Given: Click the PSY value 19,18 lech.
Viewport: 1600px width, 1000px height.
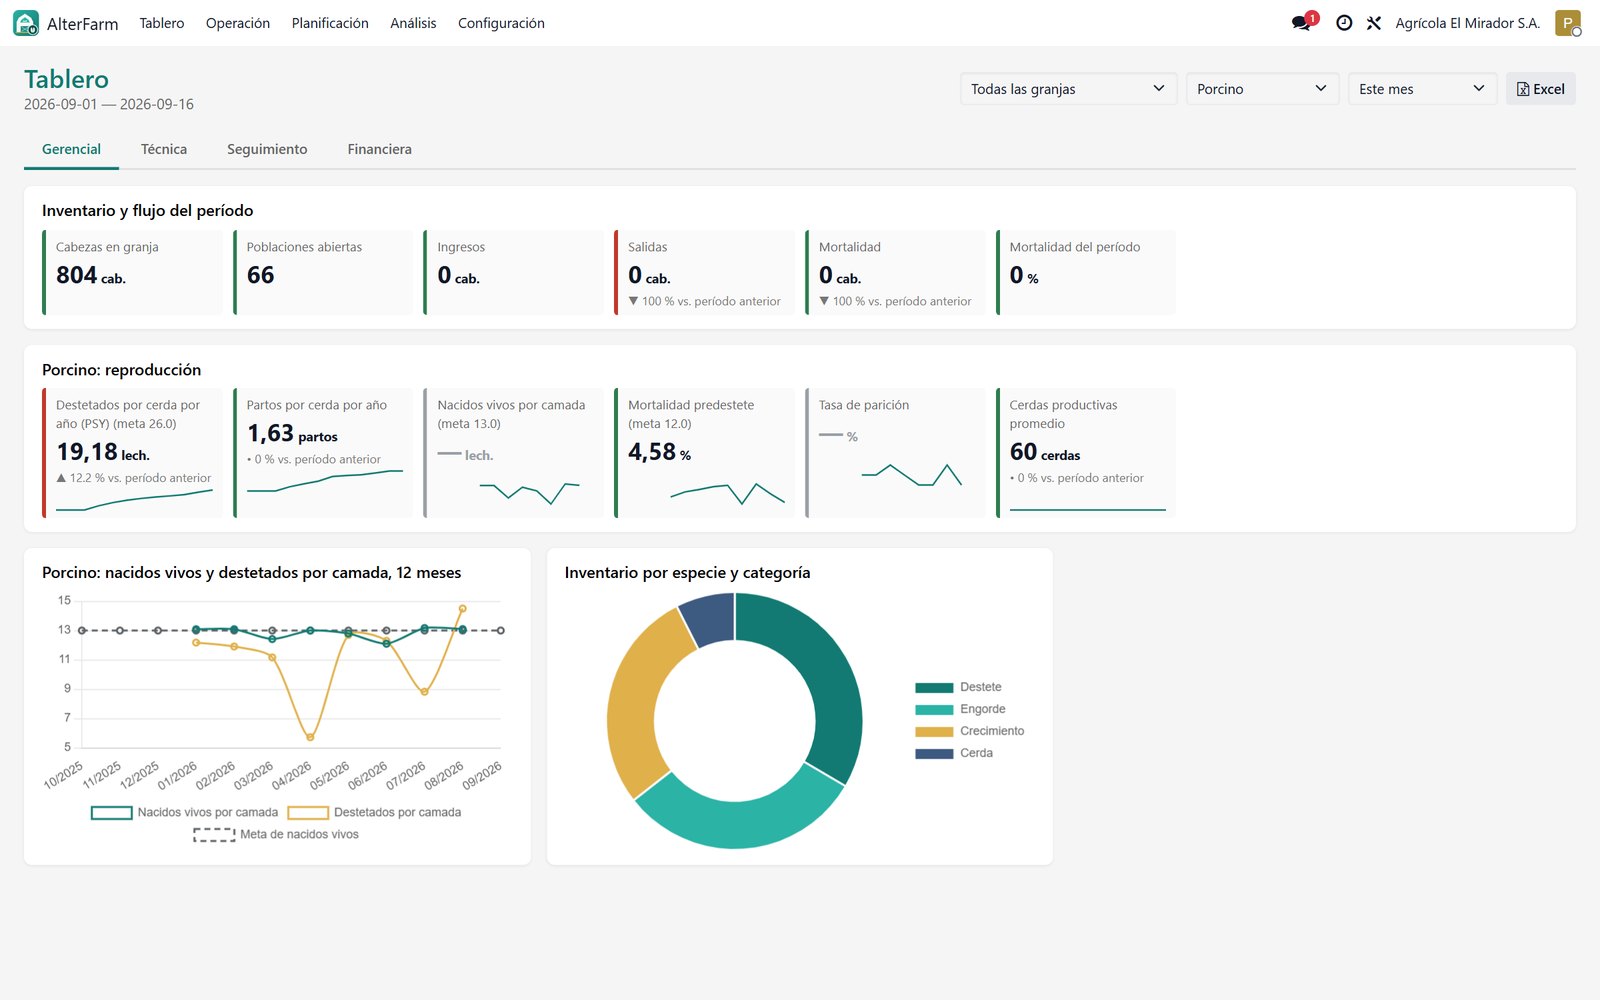Looking at the screenshot, I should coord(103,452).
